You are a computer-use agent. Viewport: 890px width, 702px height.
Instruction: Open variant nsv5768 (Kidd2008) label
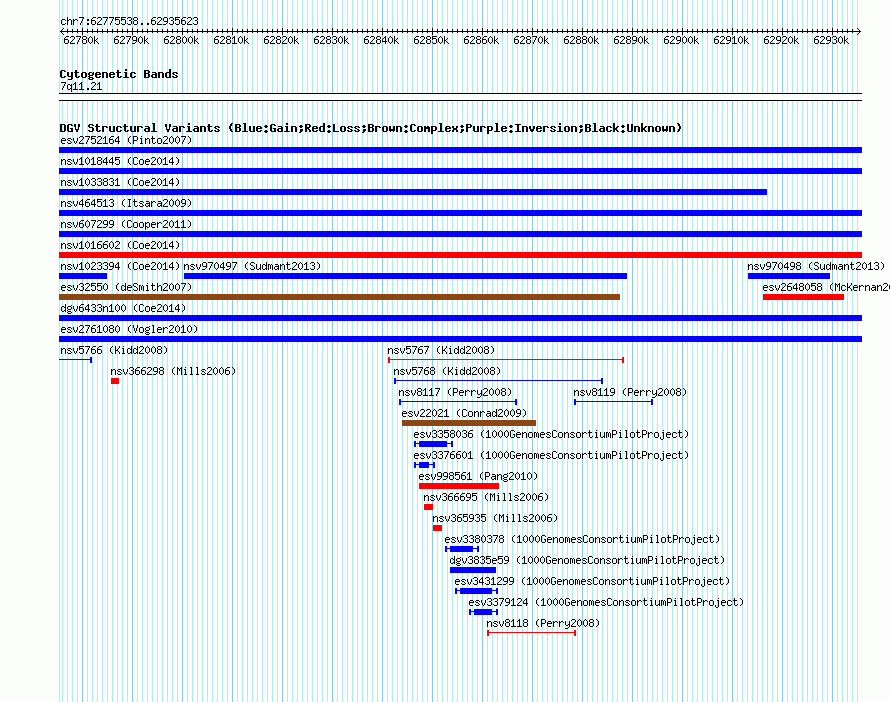pos(447,371)
